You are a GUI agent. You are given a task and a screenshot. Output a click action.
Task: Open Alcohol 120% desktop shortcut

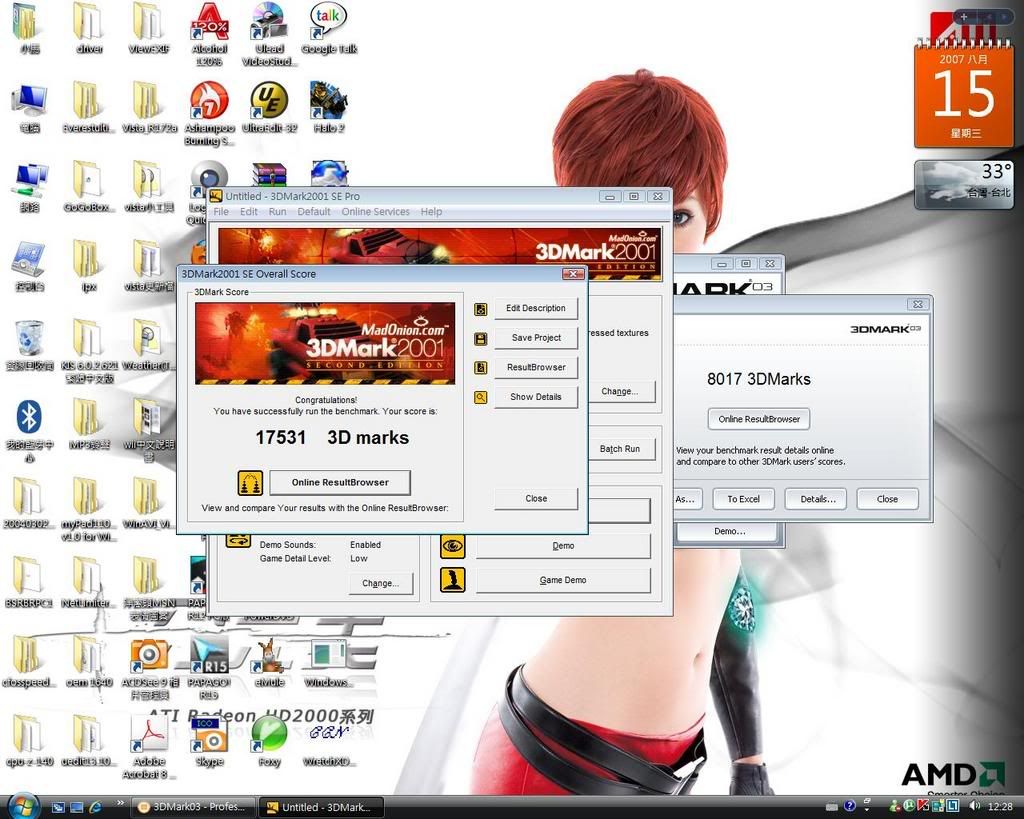[210, 34]
